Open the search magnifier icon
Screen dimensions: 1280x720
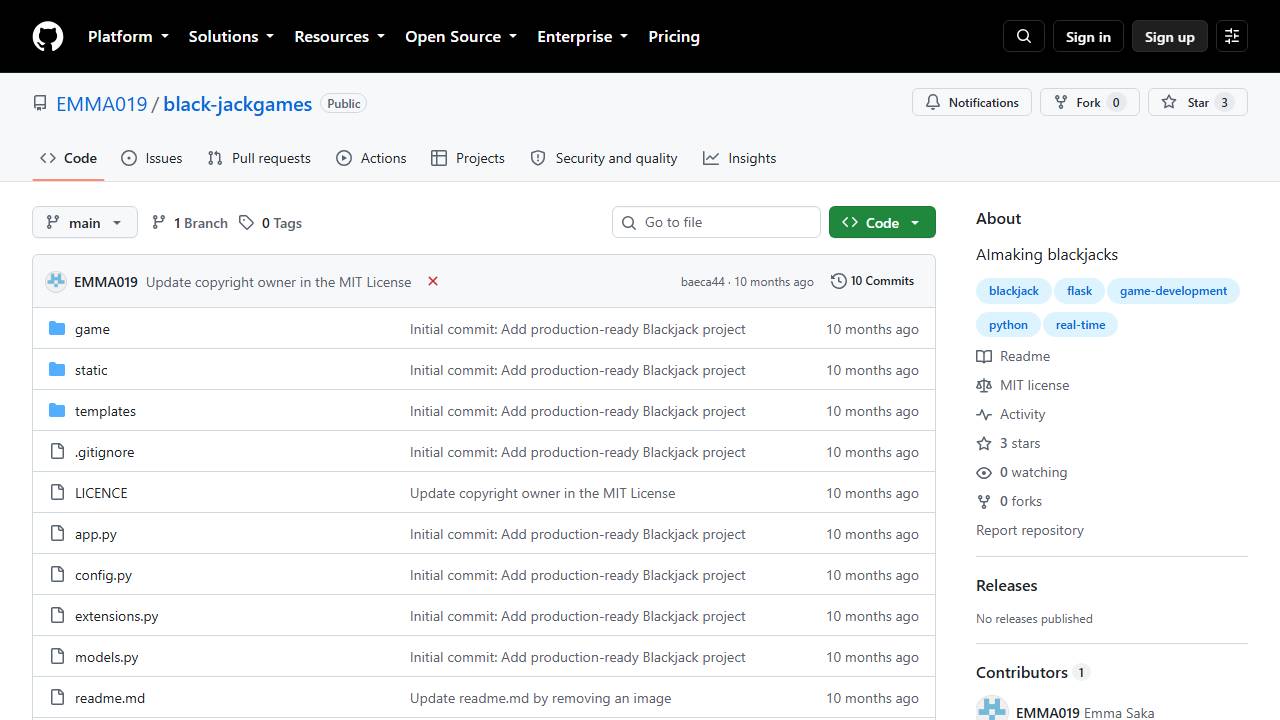click(1024, 36)
